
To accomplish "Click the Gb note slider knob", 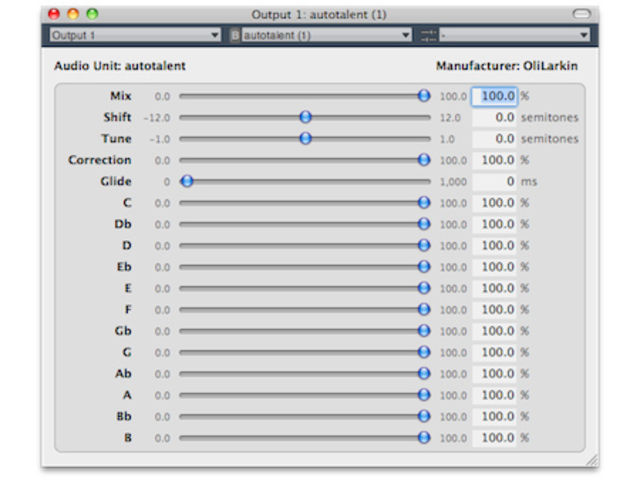I will pyautogui.click(x=424, y=330).
